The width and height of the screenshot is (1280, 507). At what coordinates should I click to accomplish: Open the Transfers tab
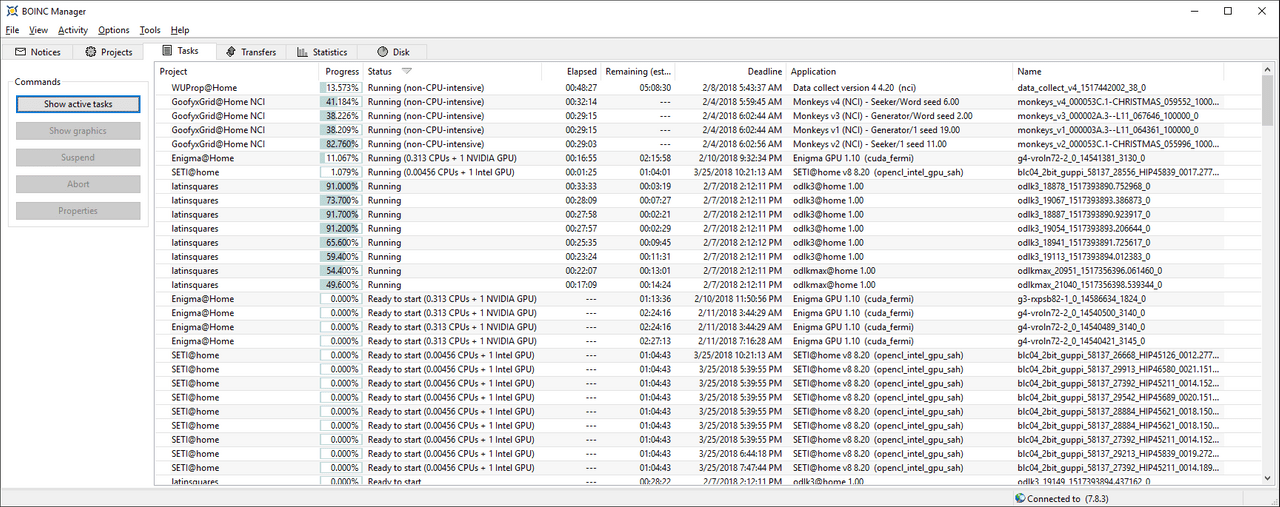(251, 52)
